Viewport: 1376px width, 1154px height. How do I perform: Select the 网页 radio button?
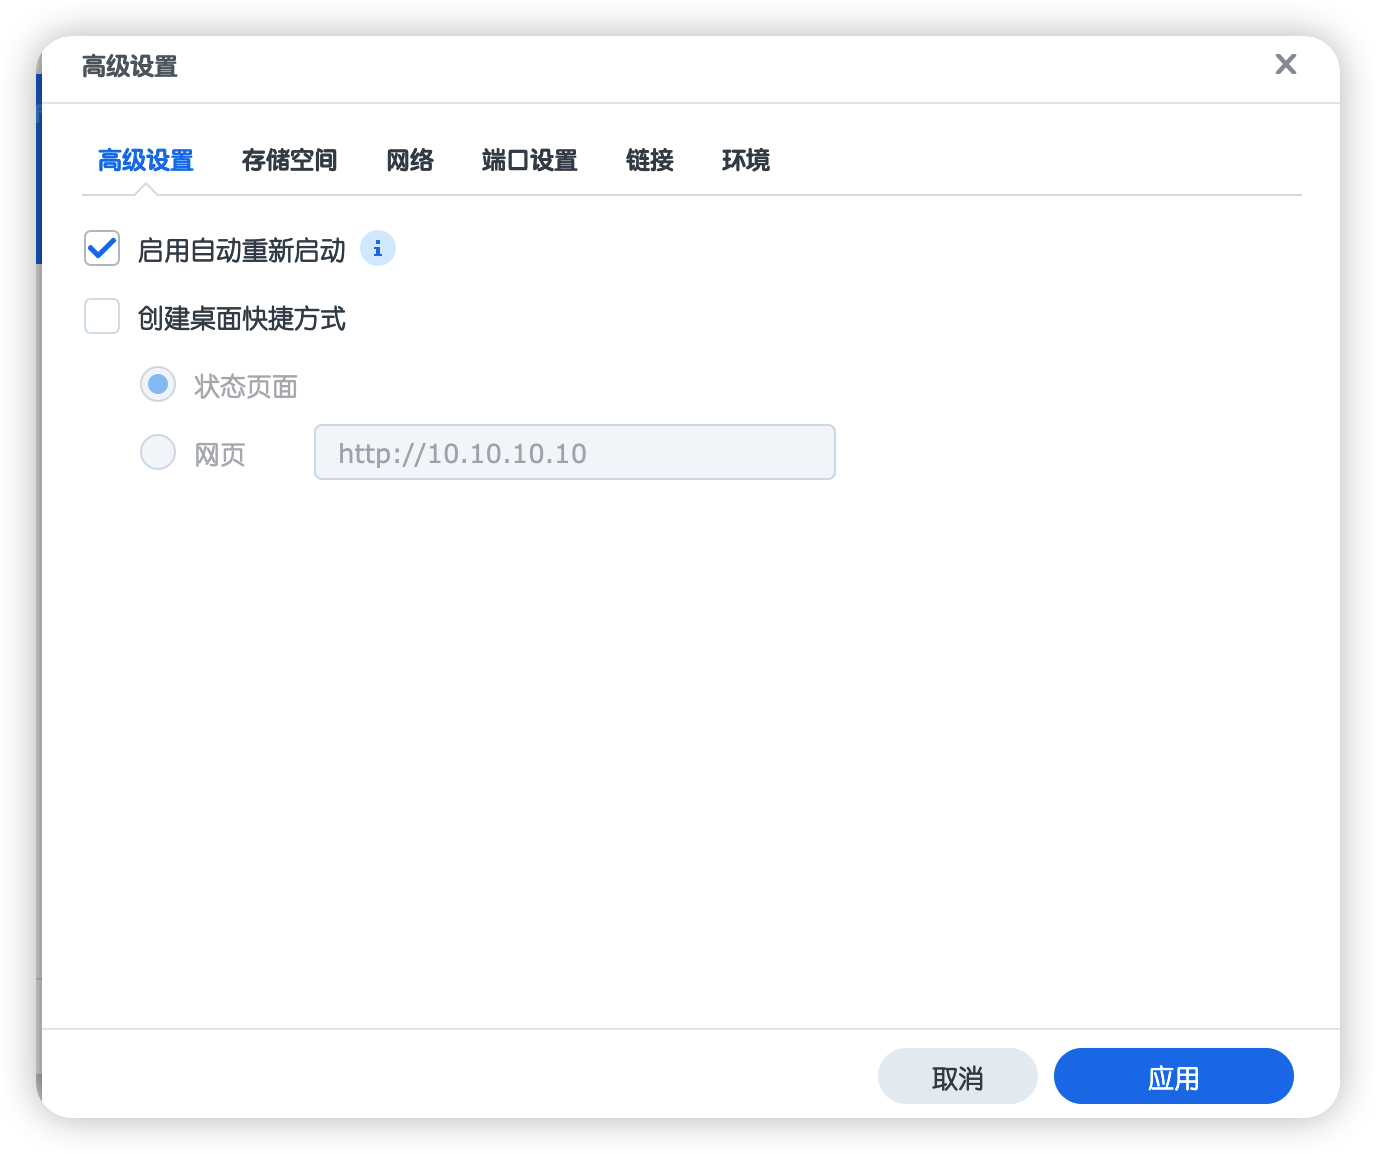click(158, 453)
